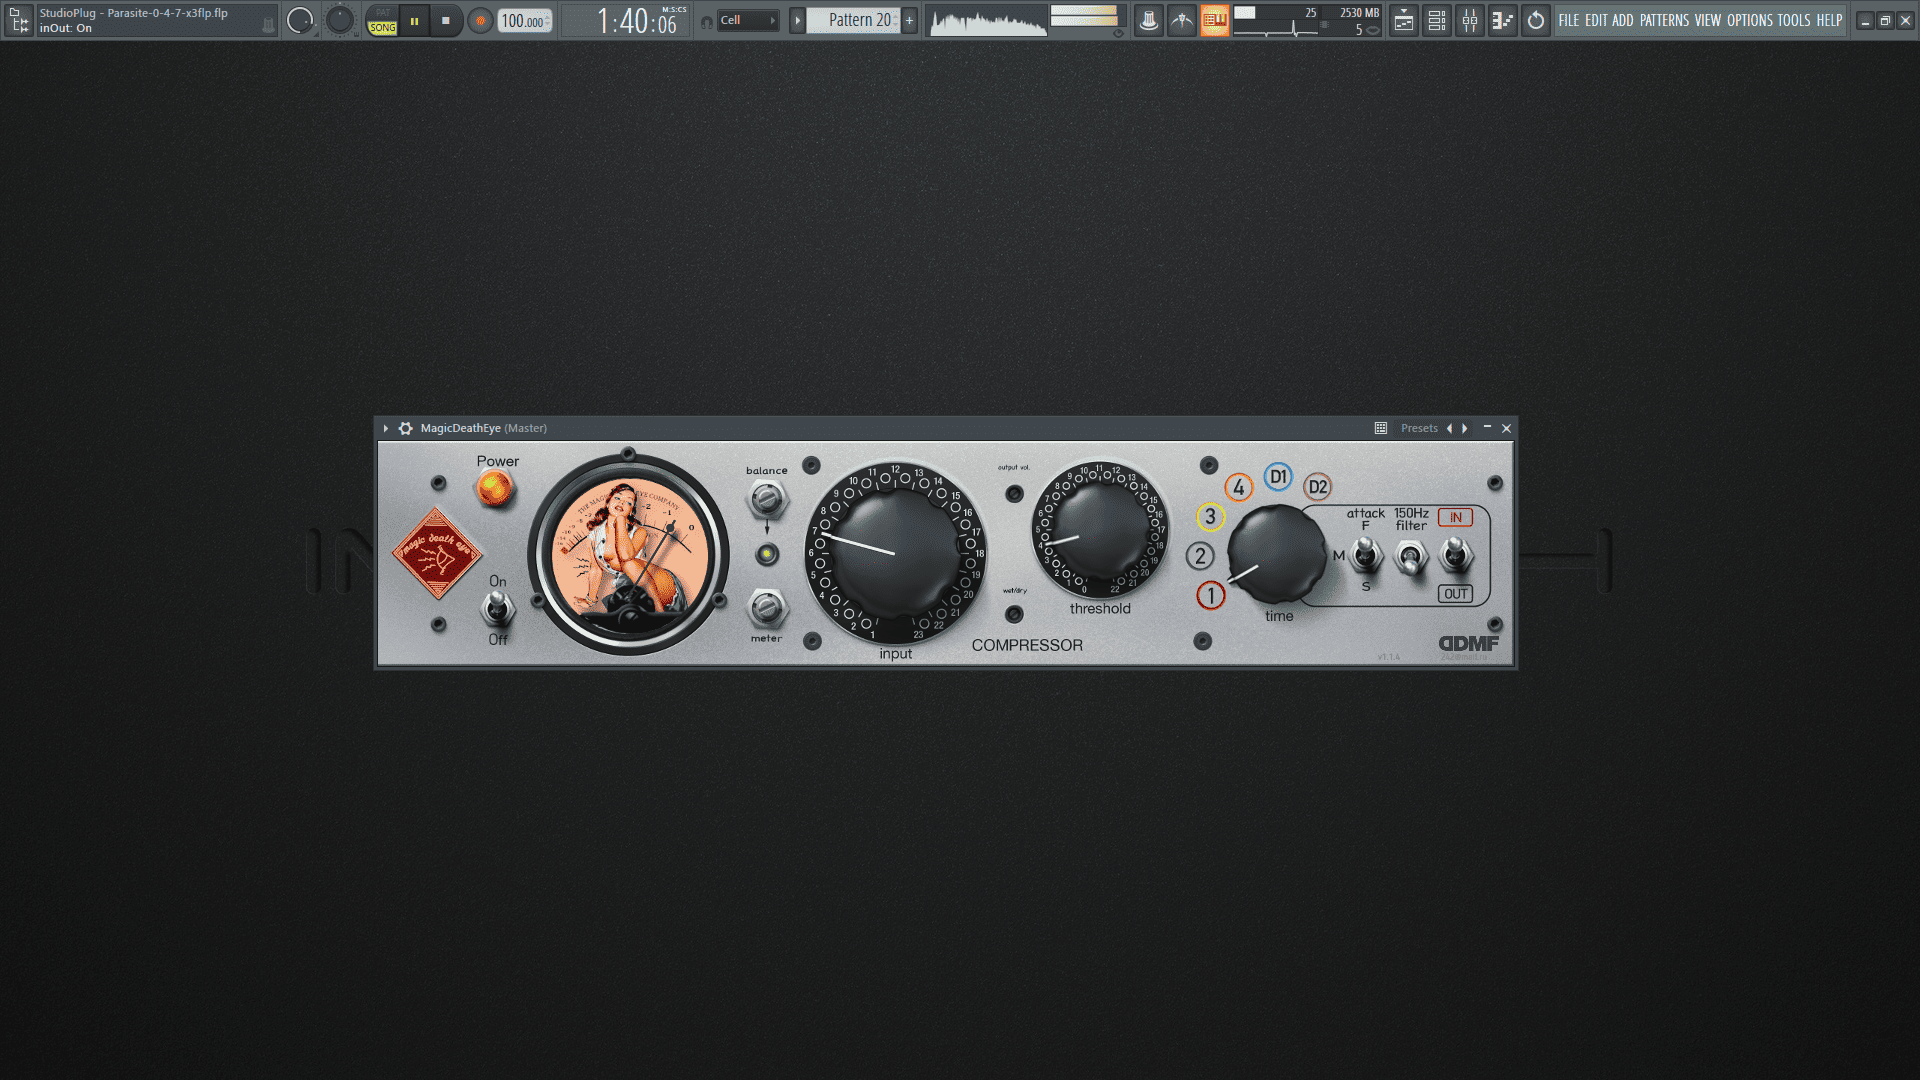Click the yellow indicator LED between trims
1920x1080 pixels.
[x=767, y=554]
